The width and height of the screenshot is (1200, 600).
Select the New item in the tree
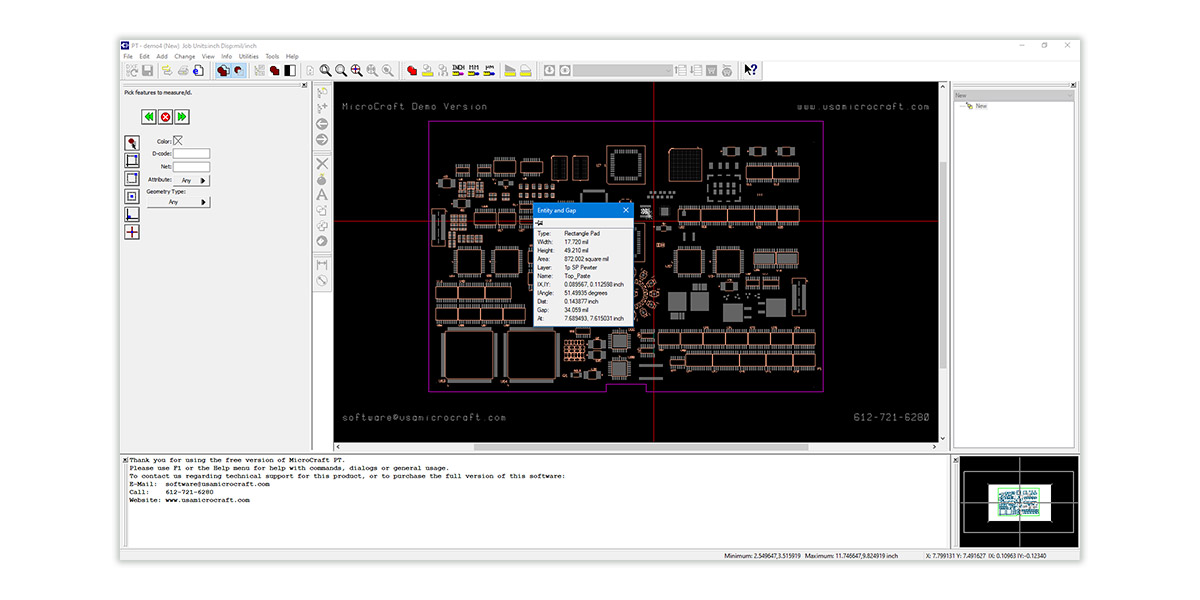click(981, 106)
